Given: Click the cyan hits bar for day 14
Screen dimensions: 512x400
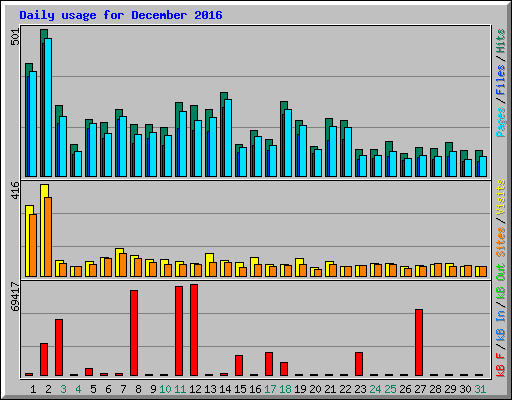Looking at the screenshot, I should (x=228, y=138).
